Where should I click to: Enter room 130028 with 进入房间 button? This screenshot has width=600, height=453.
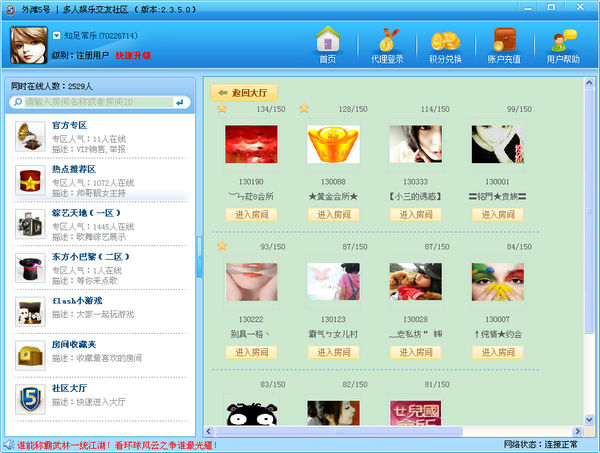(416, 352)
